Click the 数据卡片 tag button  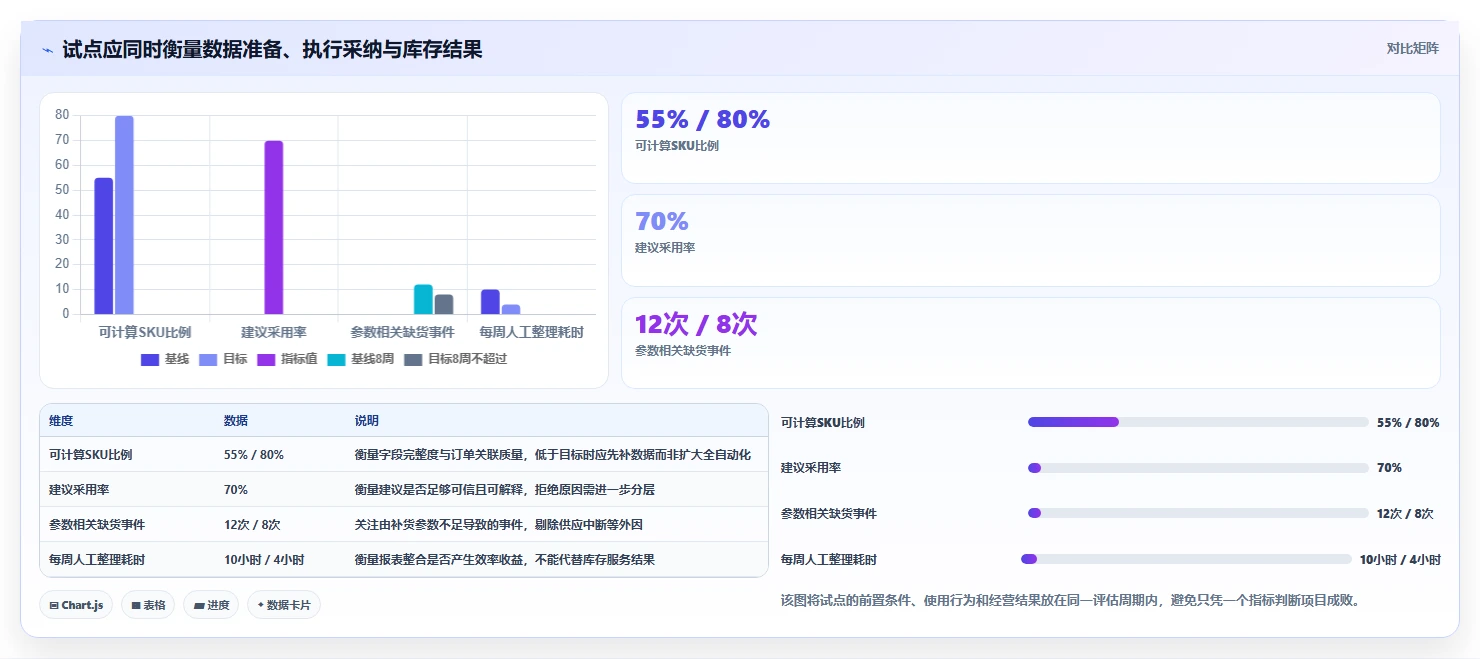click(x=284, y=605)
